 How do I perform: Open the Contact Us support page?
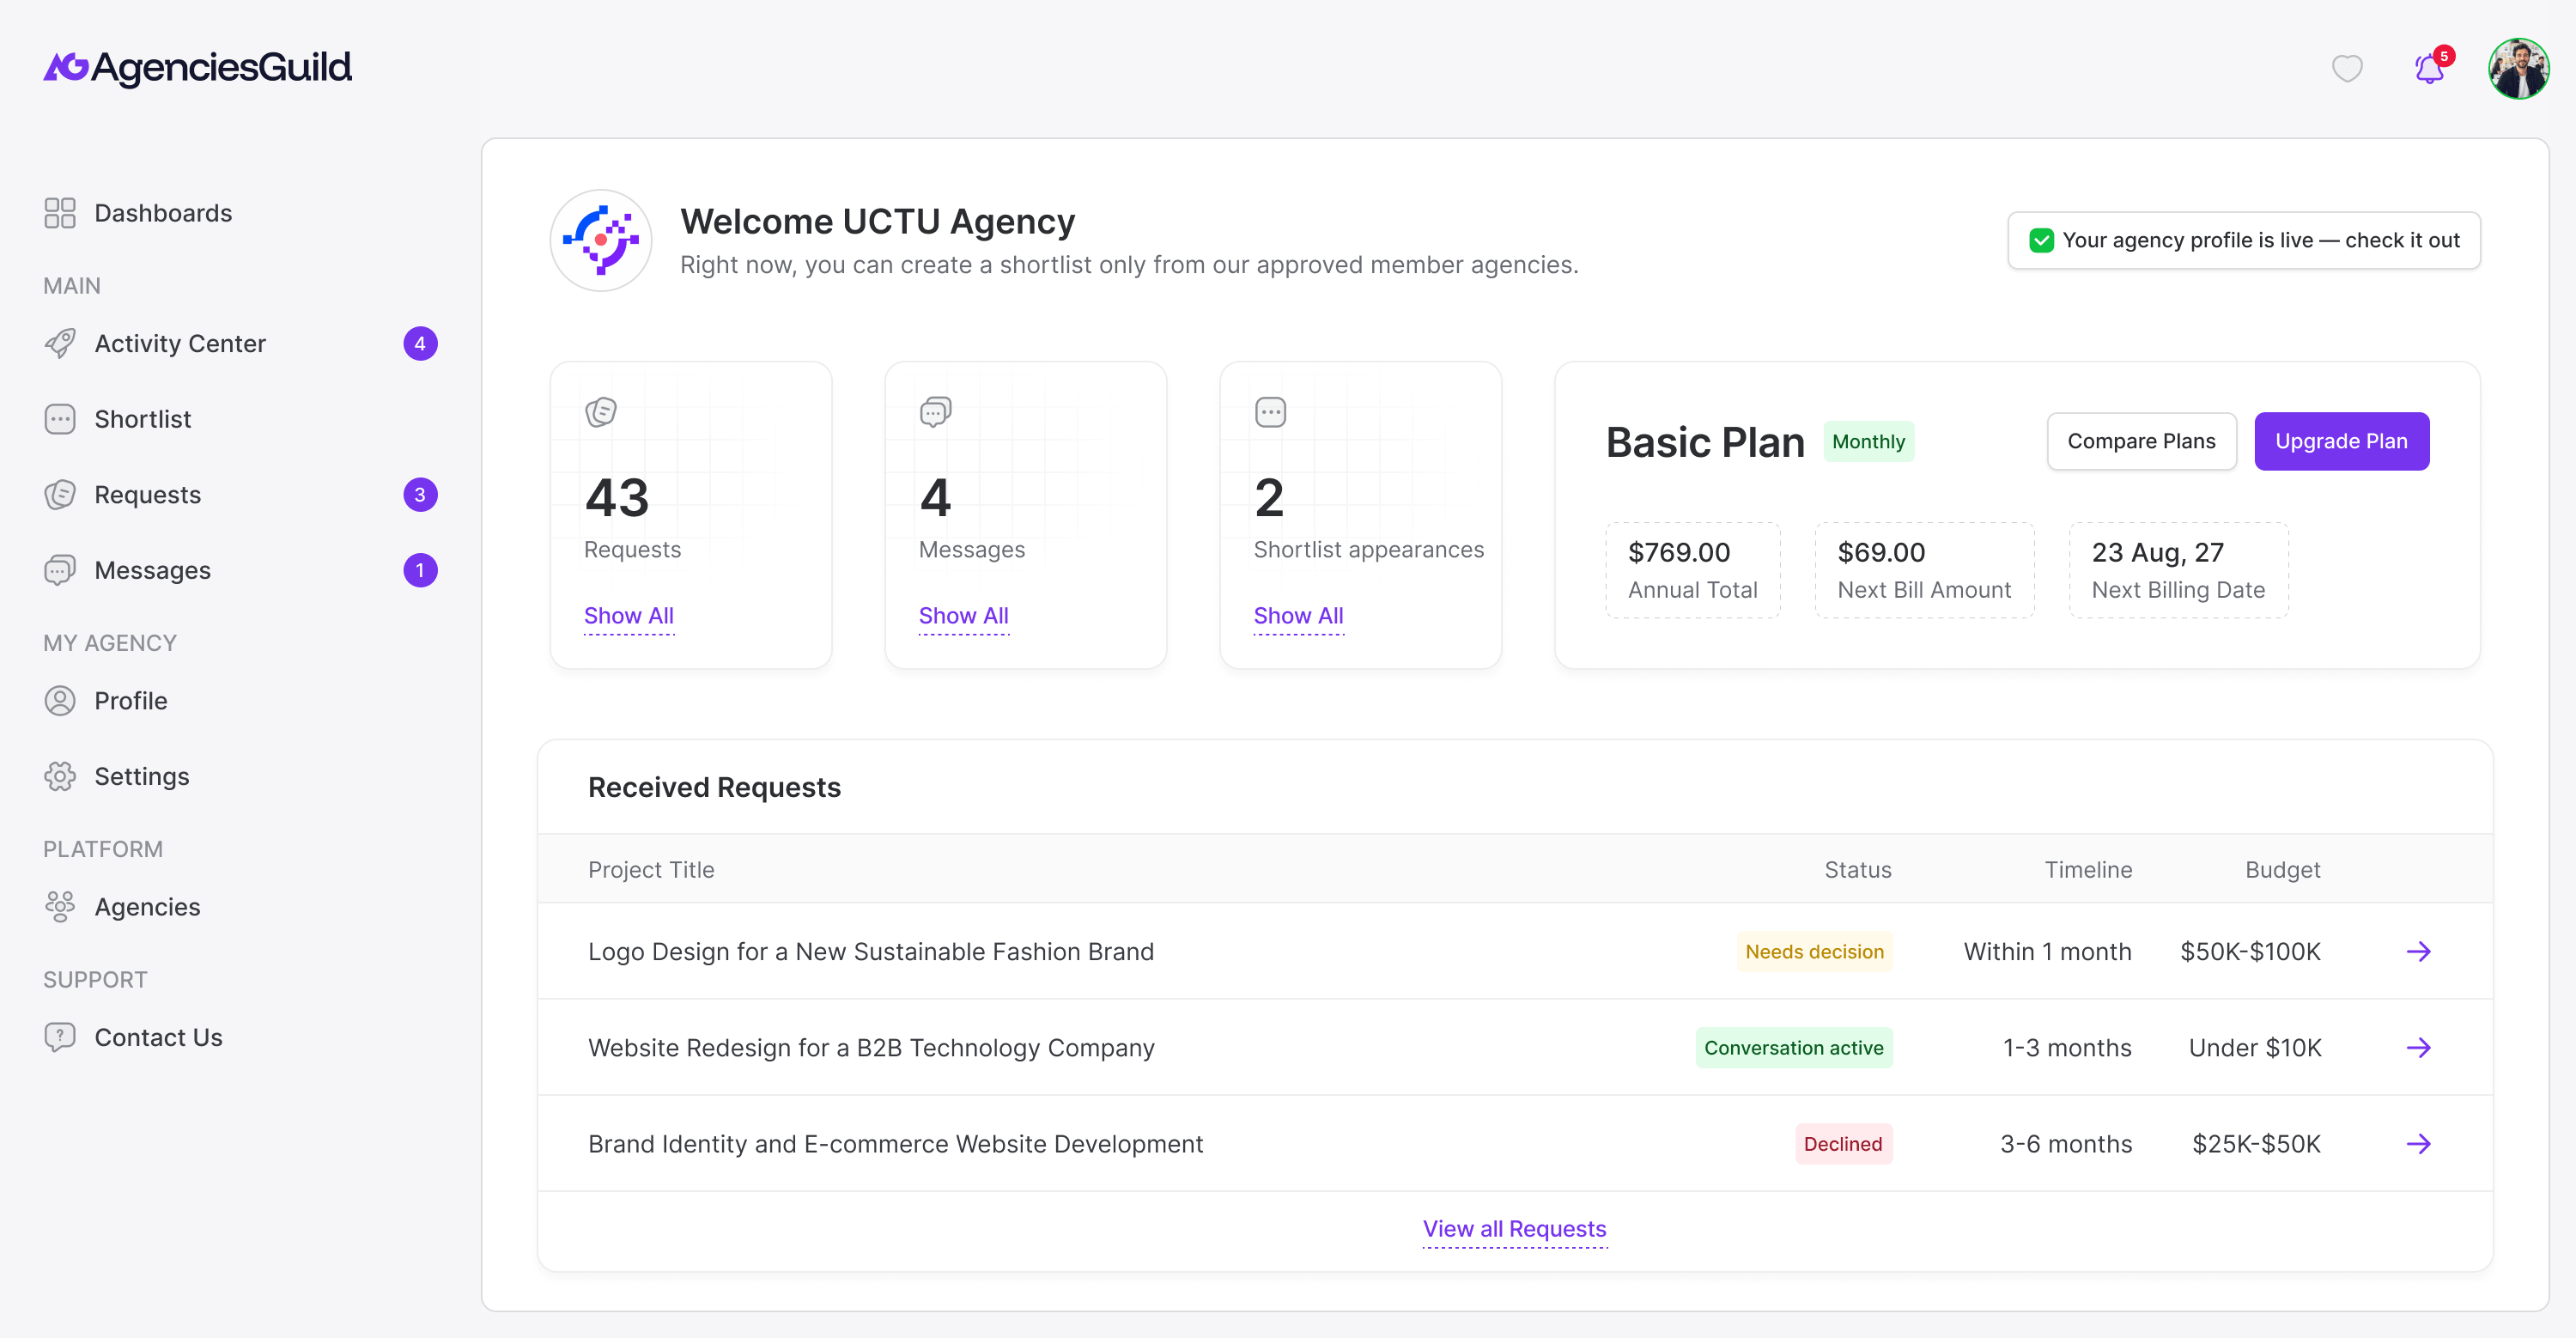click(x=158, y=1037)
